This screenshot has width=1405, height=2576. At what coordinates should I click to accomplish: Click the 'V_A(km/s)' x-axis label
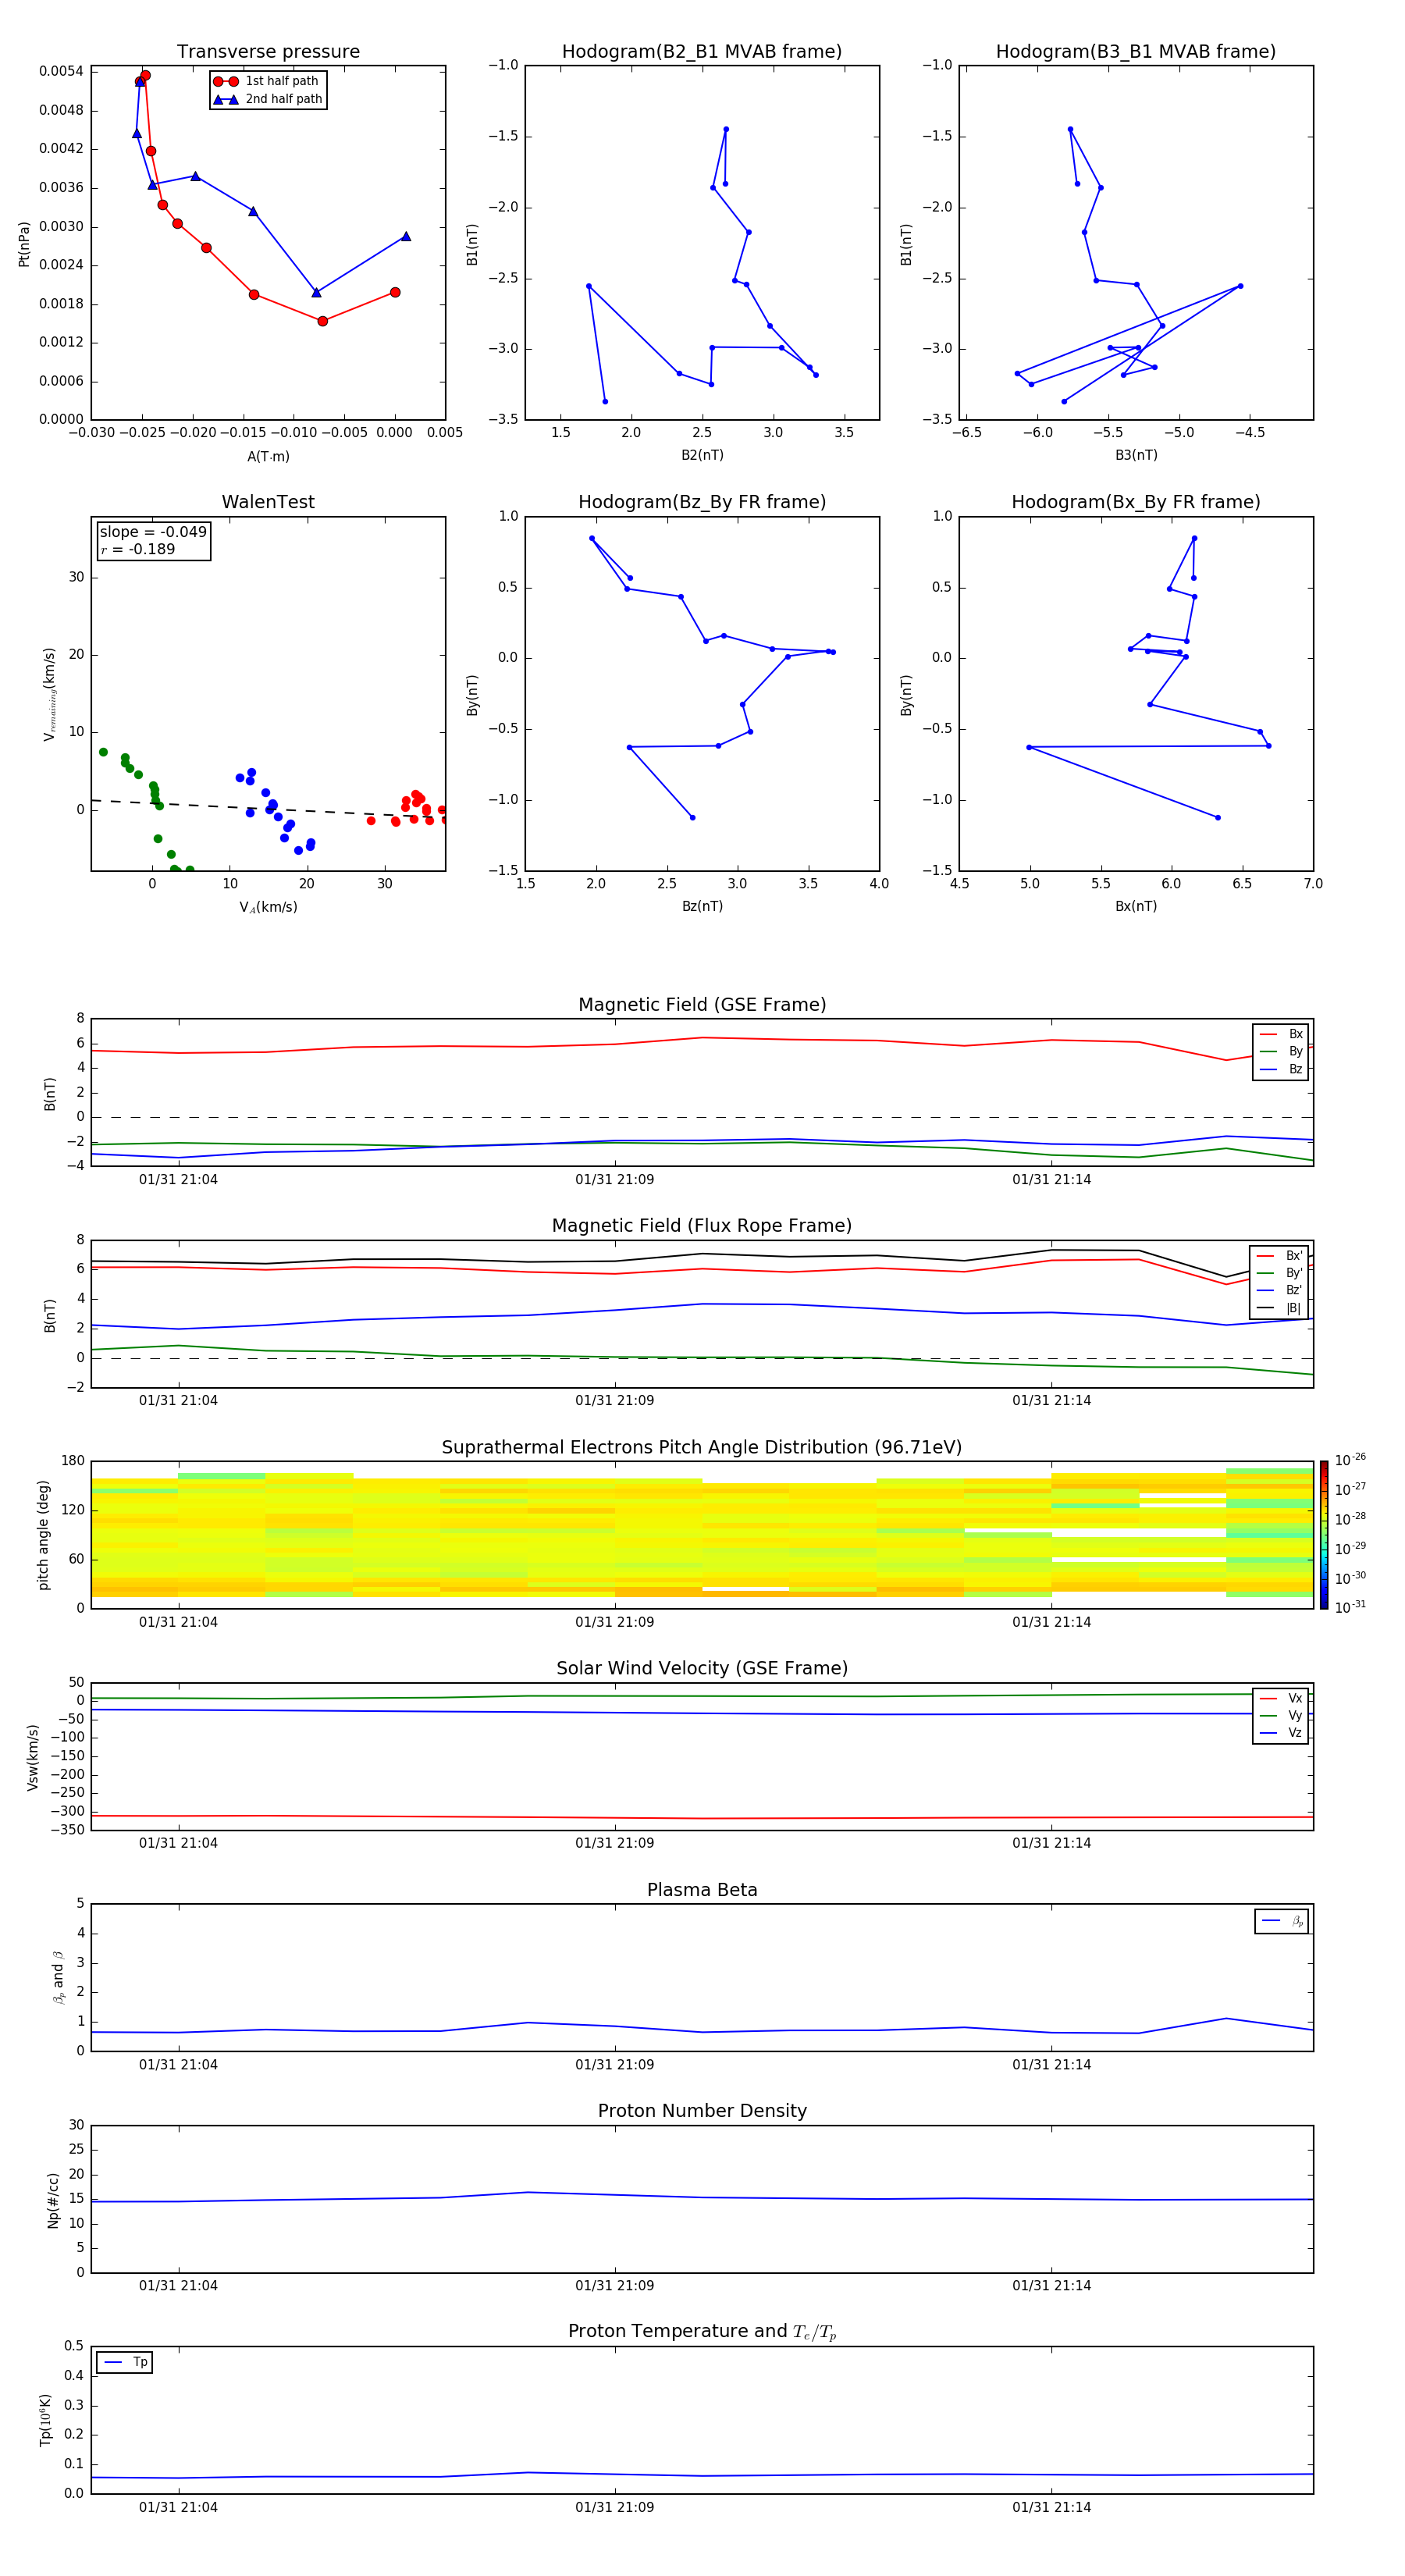pyautogui.click(x=268, y=907)
